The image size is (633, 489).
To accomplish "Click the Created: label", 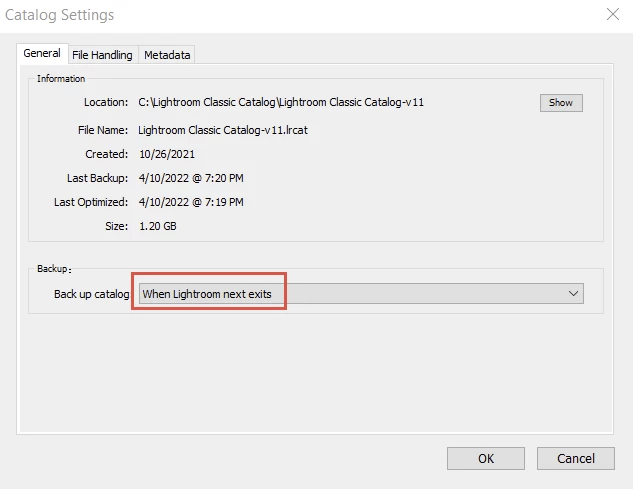I will click(x=107, y=154).
